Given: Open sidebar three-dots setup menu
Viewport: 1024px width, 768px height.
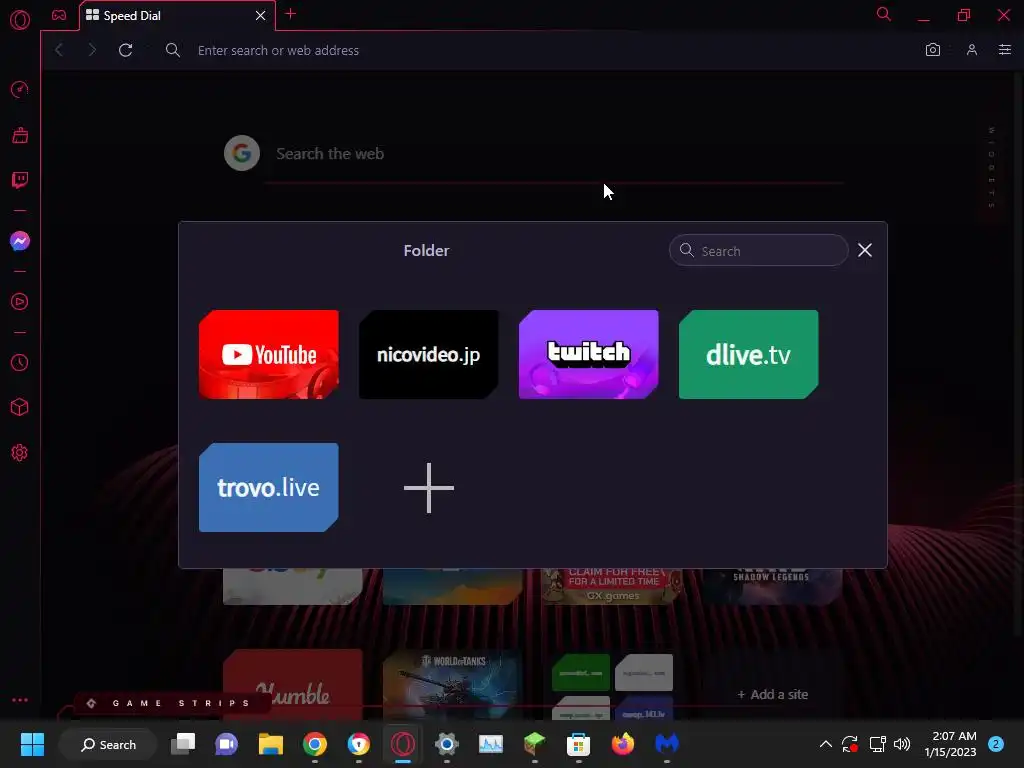Looking at the screenshot, I should pos(20,699).
